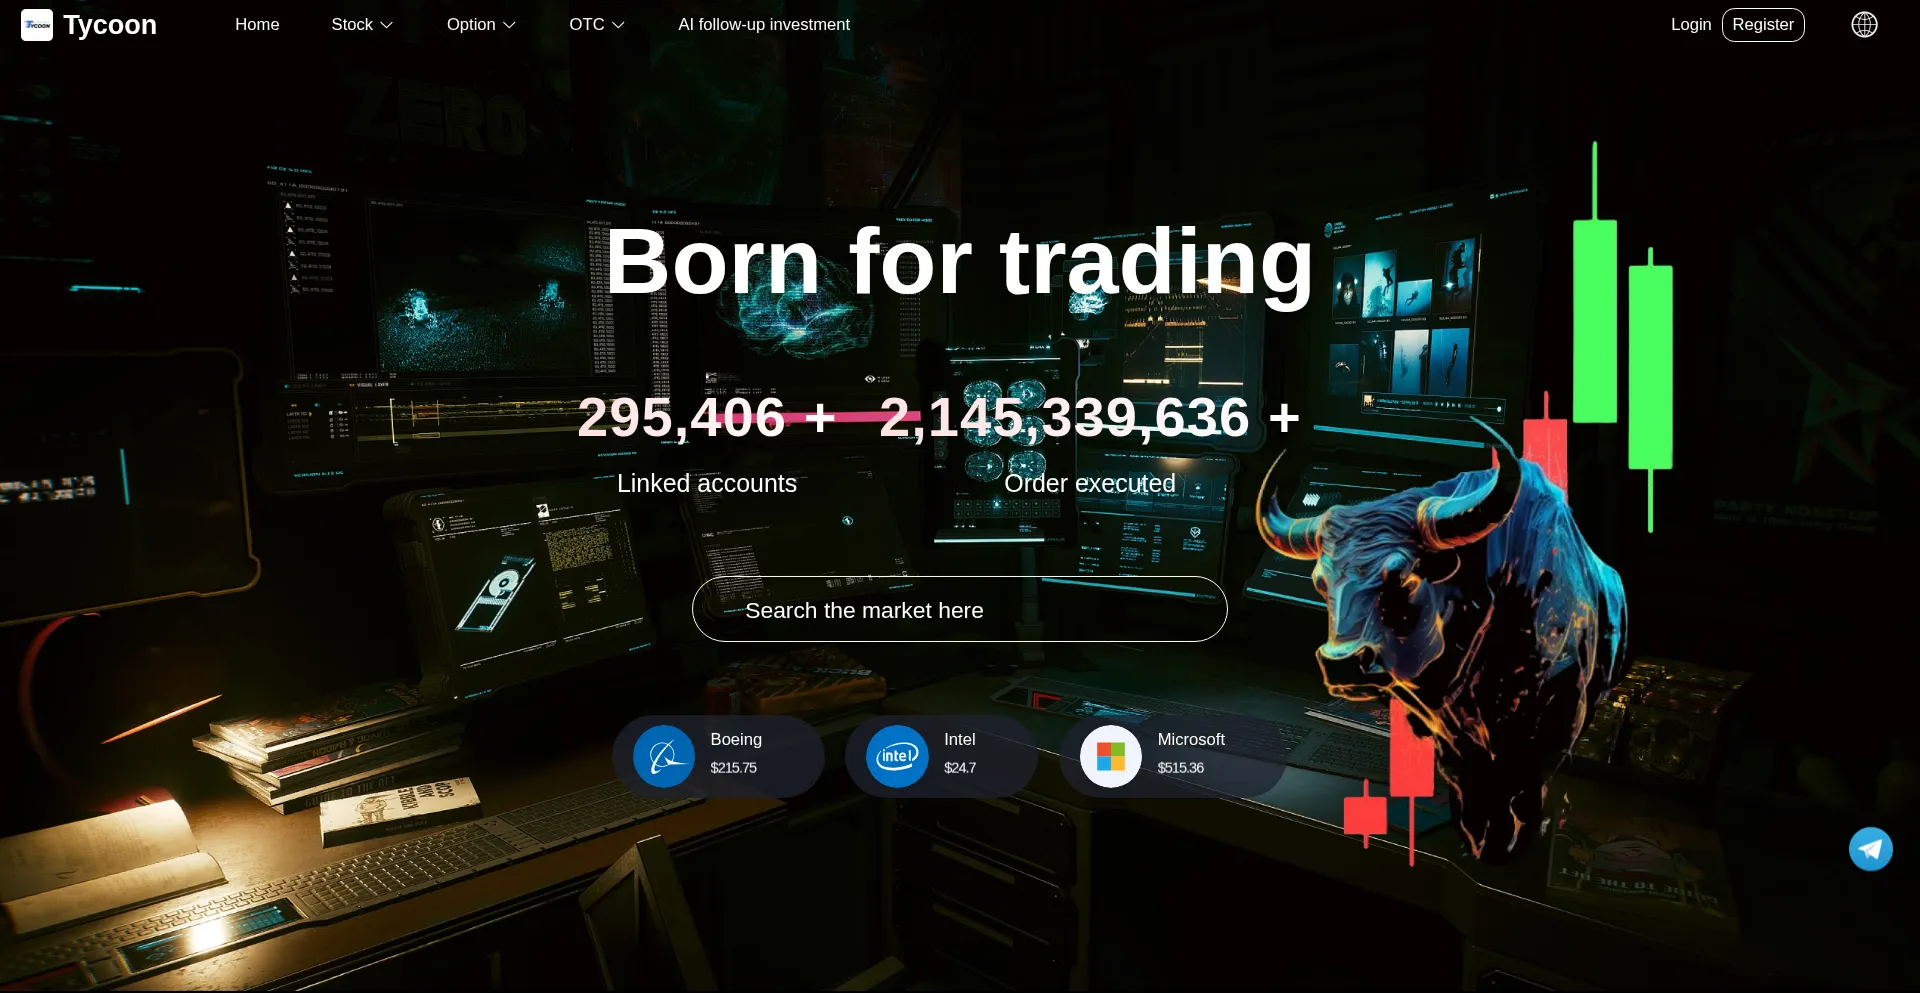Click the Tycoon logo icon

pyautogui.click(x=37, y=25)
